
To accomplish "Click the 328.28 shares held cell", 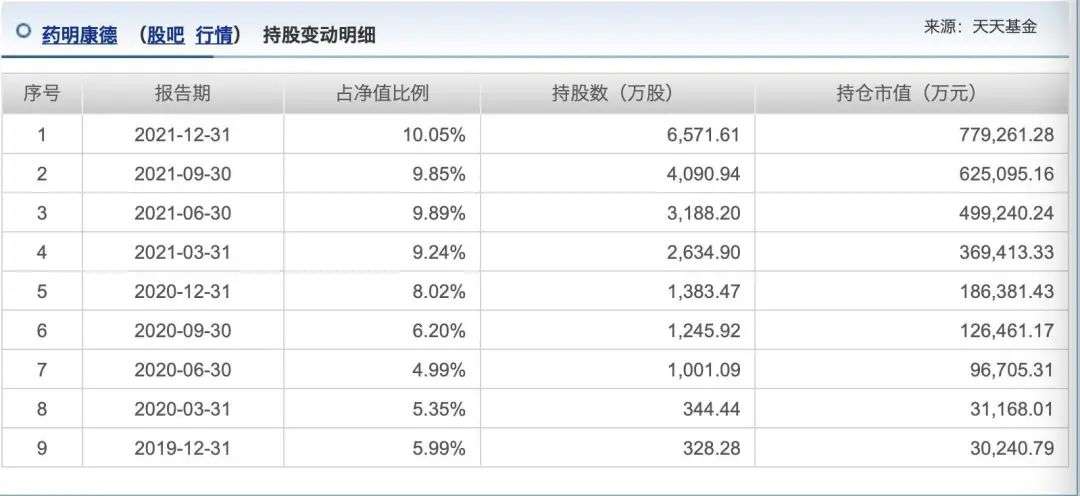I will 618,449.
